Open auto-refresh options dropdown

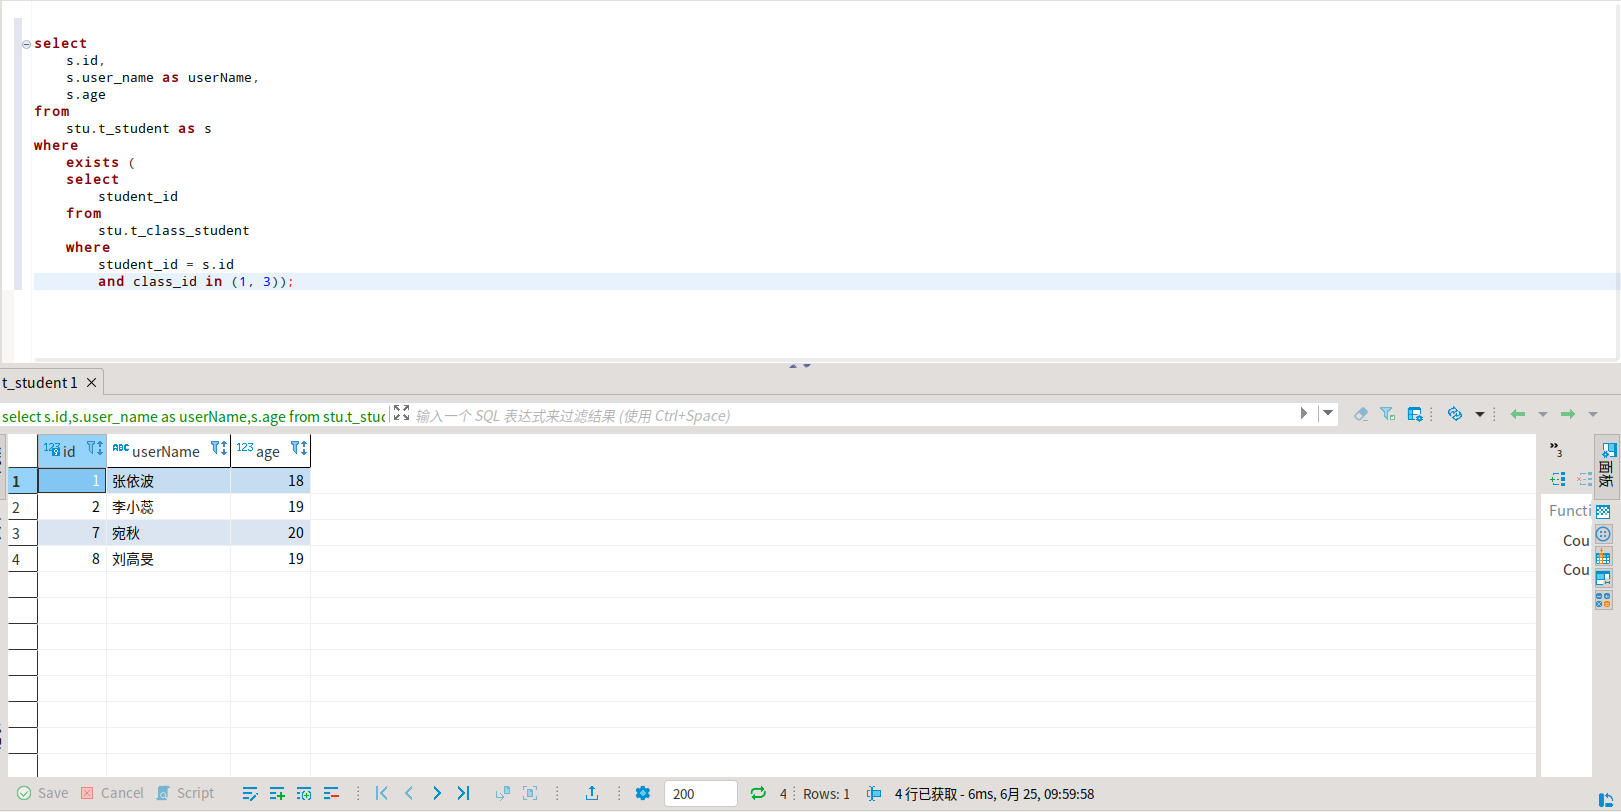(x=1480, y=414)
